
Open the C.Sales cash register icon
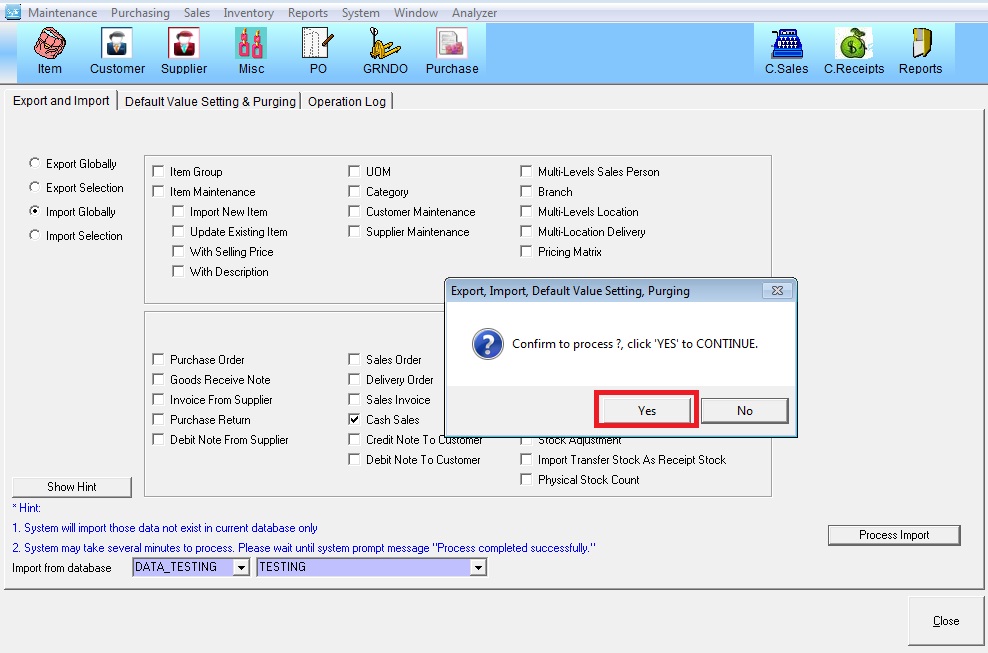click(x=786, y=51)
